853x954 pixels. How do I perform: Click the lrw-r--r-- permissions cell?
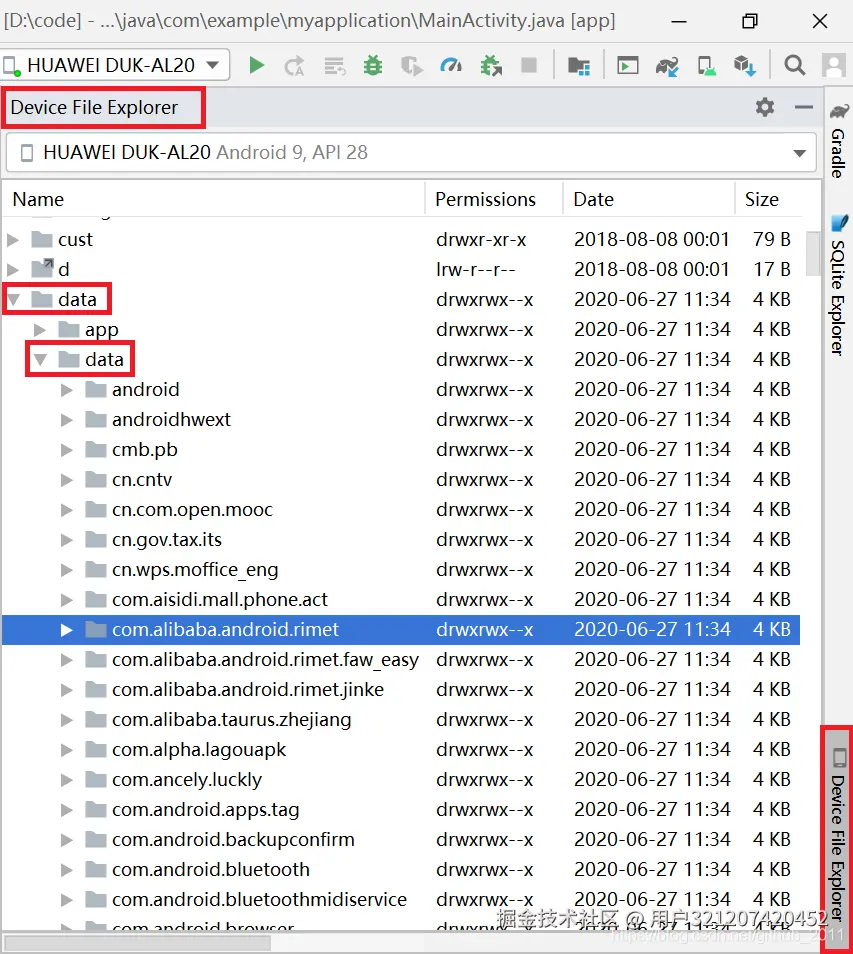[476, 270]
